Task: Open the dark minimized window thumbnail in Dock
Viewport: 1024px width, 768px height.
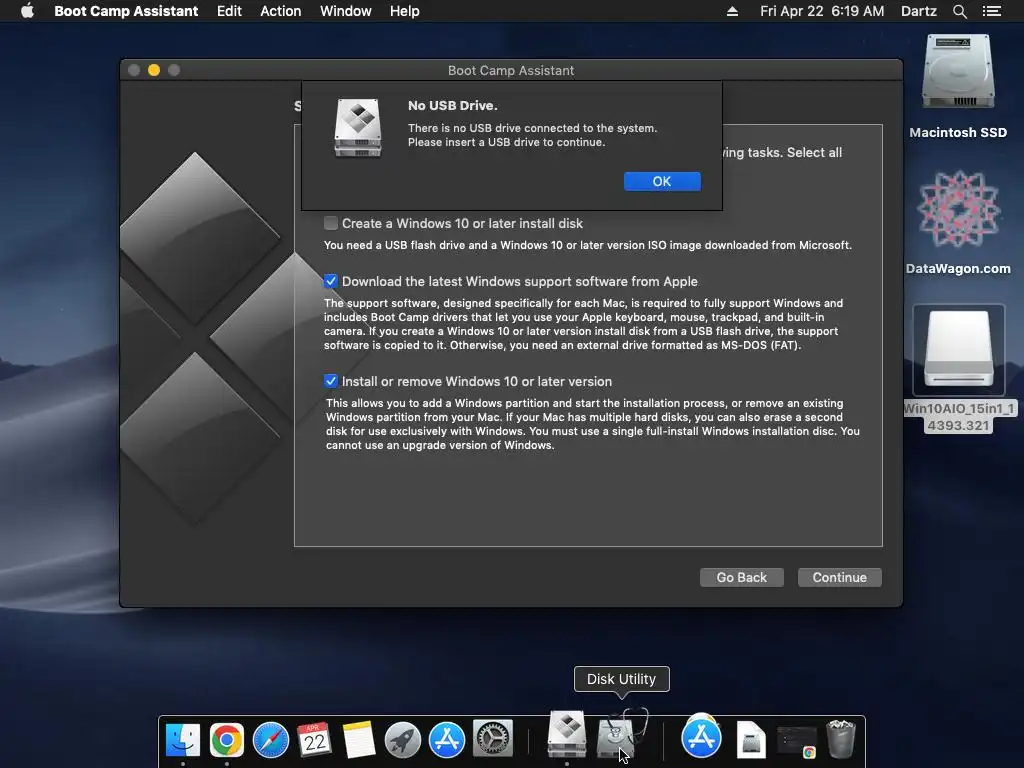Action: [x=797, y=741]
